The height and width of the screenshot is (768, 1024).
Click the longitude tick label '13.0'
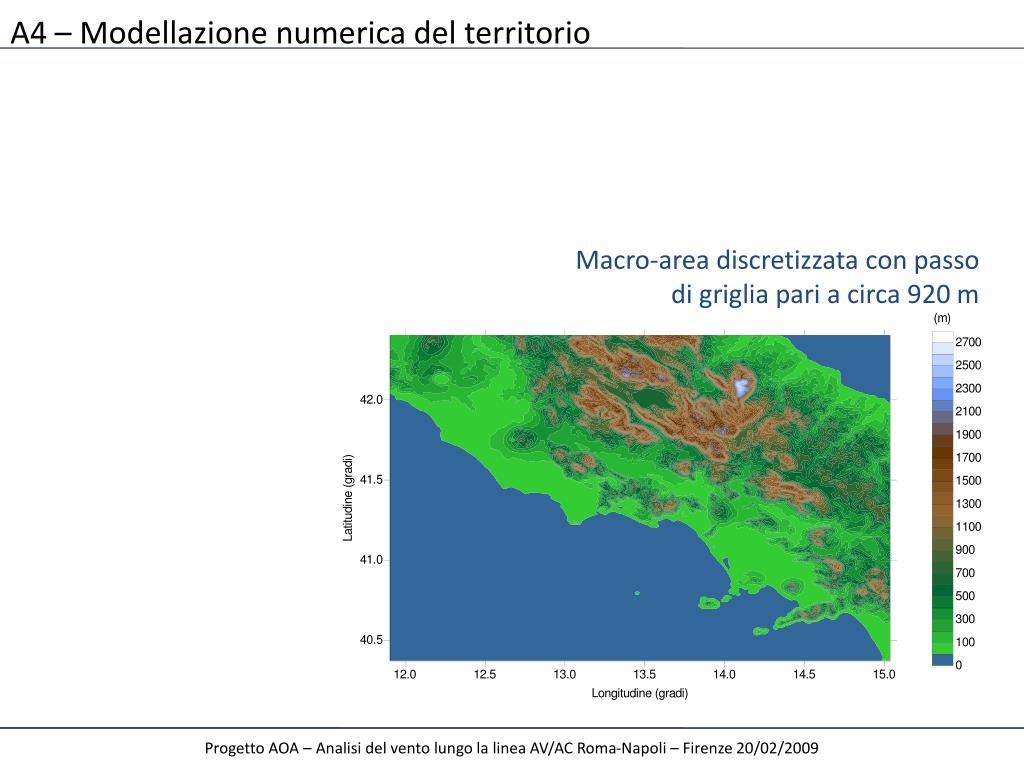pyautogui.click(x=564, y=675)
